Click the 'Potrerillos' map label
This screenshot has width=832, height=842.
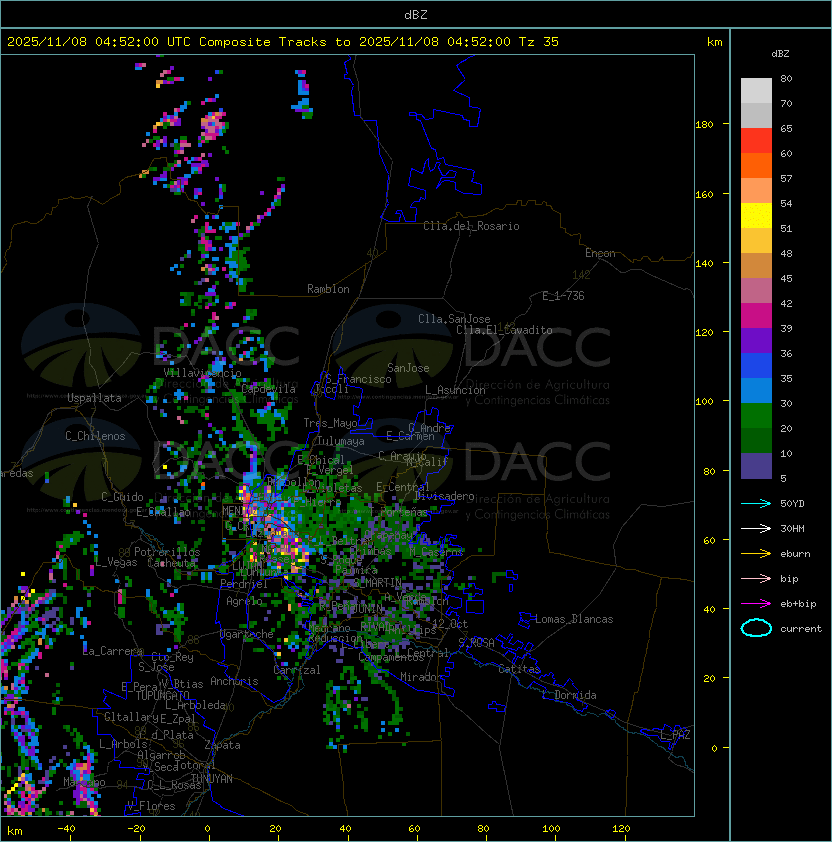click(167, 552)
